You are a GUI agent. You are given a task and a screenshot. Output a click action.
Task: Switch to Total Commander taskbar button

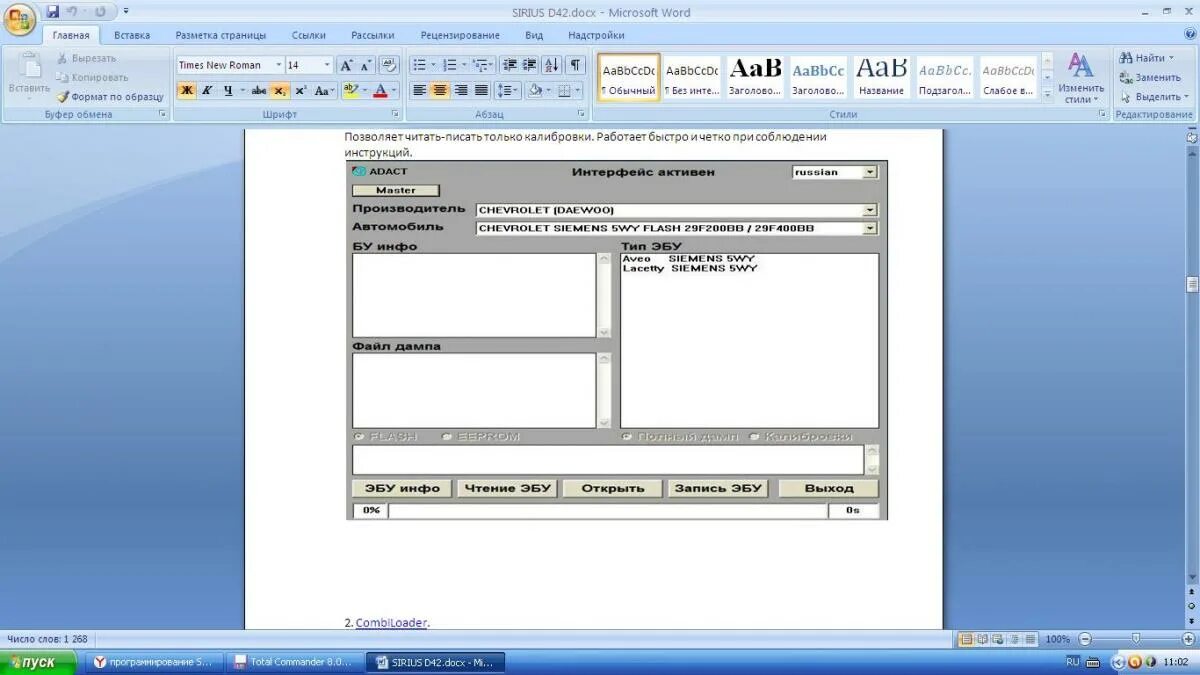pos(292,662)
